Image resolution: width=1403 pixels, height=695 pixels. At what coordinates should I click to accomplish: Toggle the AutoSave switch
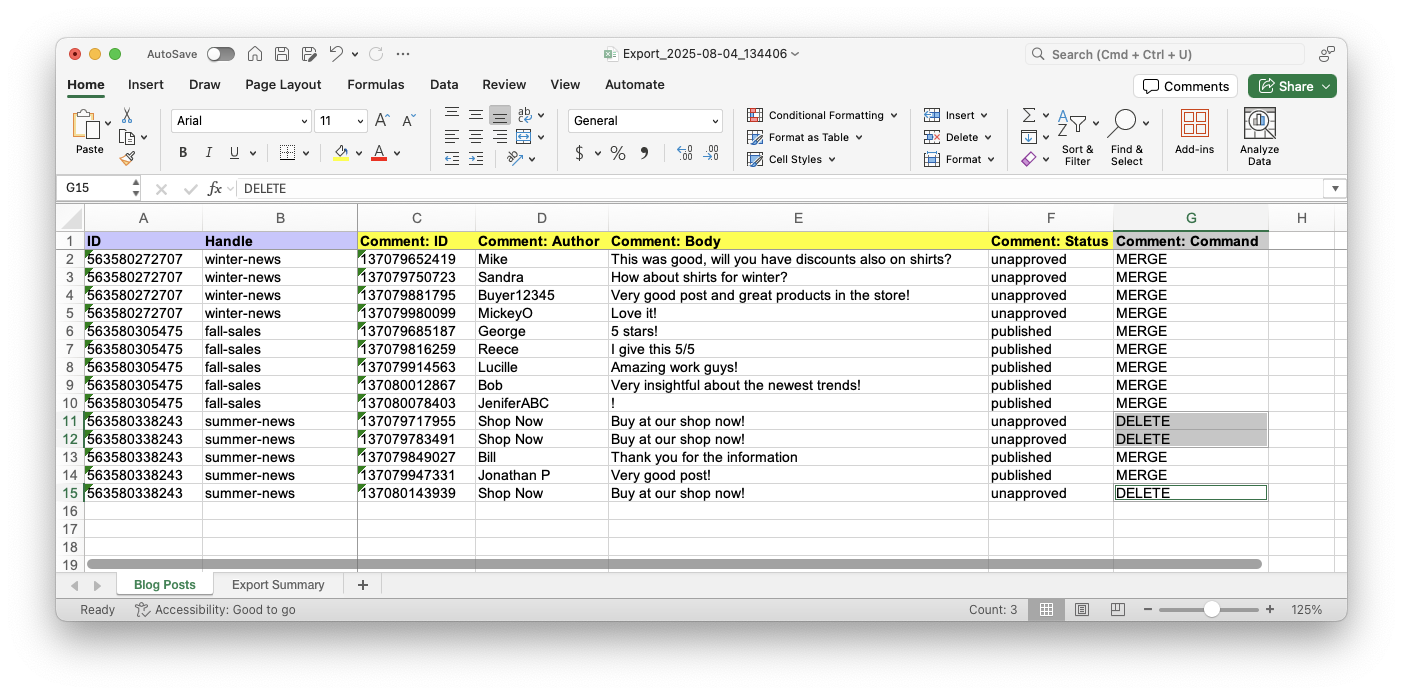point(220,54)
